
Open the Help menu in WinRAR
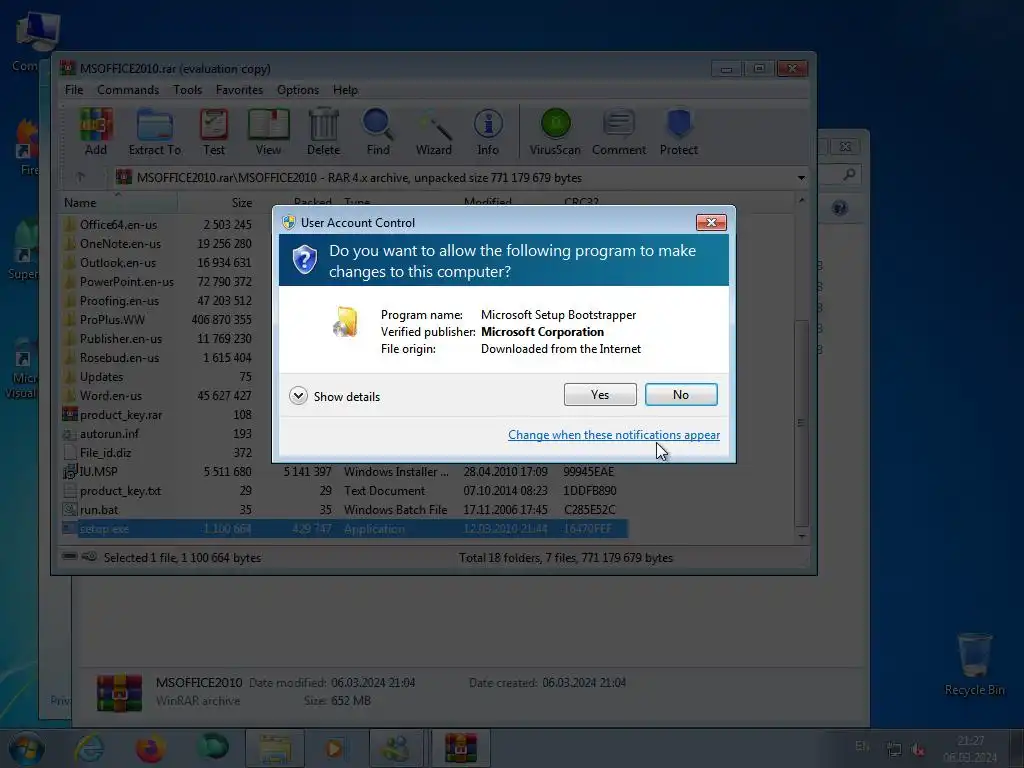345,90
